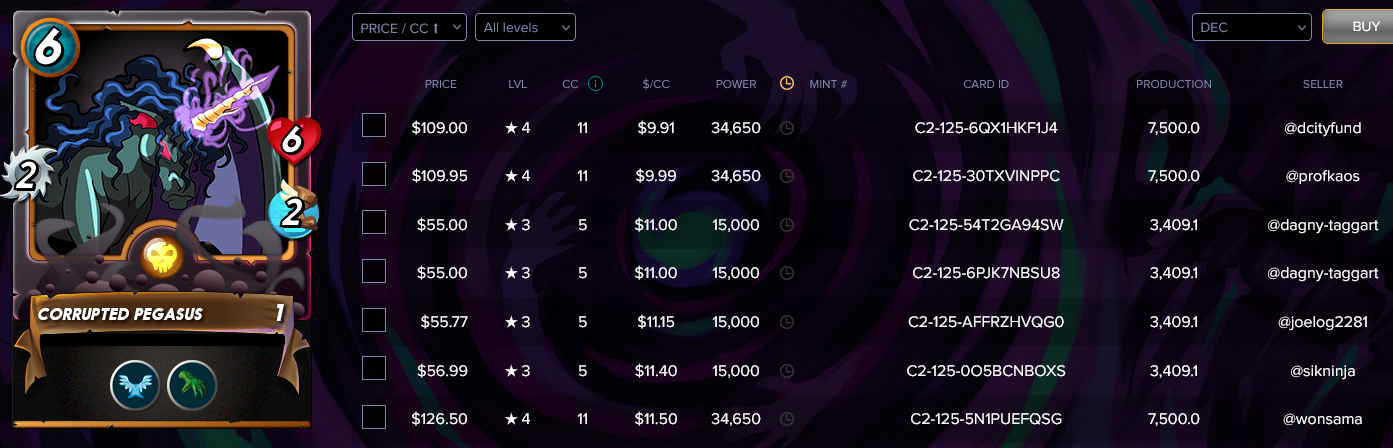Click the PRODUCTION column header
The height and width of the screenshot is (448, 1393).
[1174, 84]
